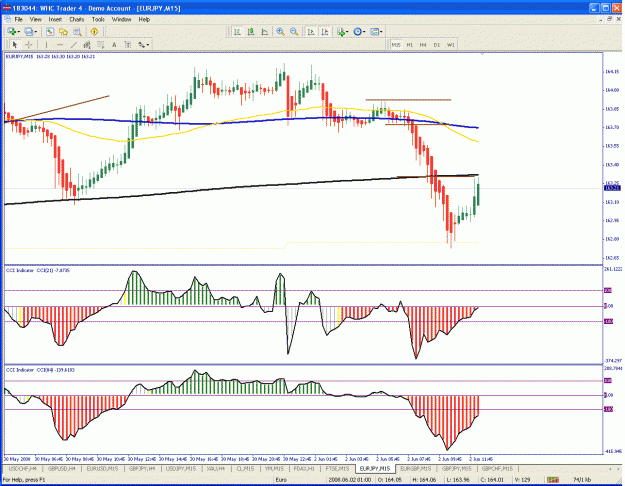Click the 100 level label on first CCI panel

point(608,291)
